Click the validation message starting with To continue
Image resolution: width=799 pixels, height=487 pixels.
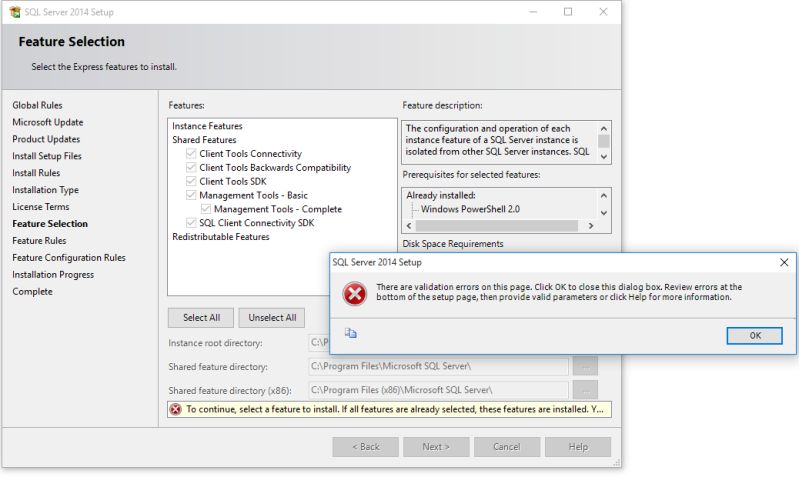click(x=394, y=409)
